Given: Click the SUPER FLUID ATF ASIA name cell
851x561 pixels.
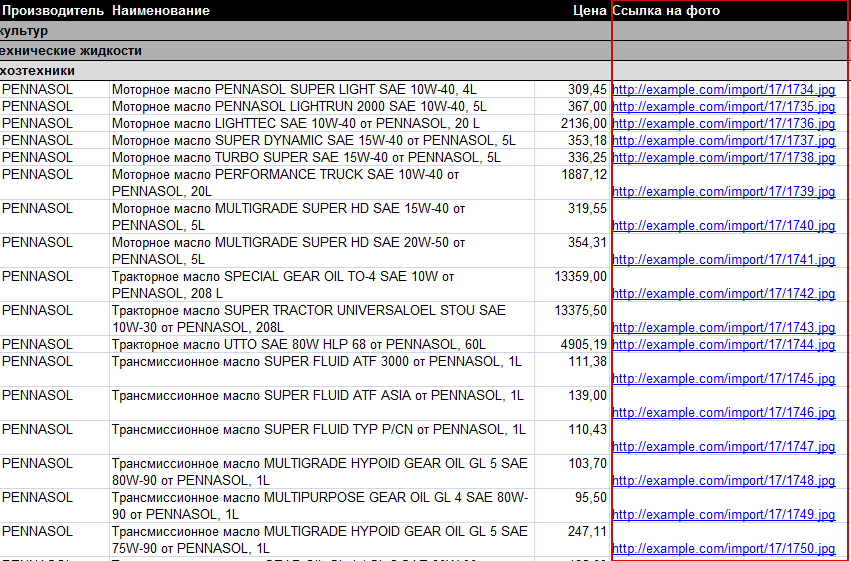Looking at the screenshot, I should point(317,396).
